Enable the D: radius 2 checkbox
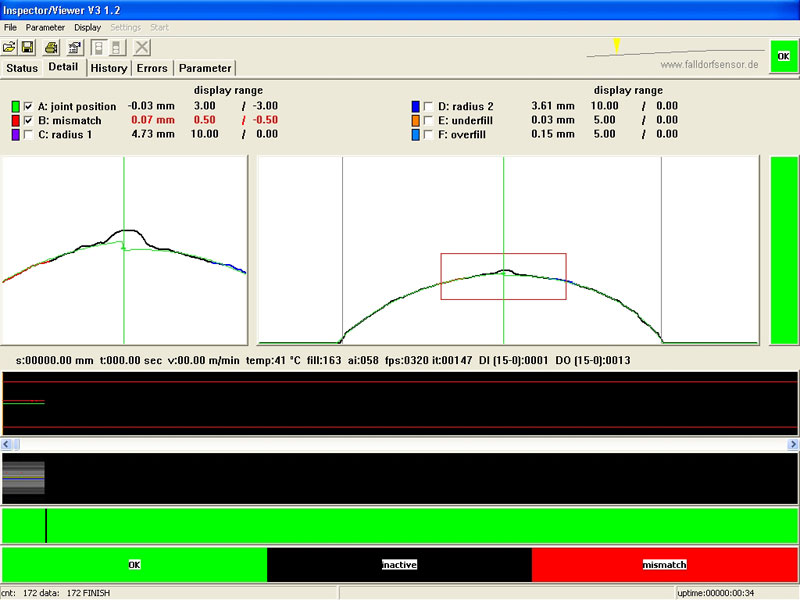The width and height of the screenshot is (800, 600). click(x=429, y=106)
